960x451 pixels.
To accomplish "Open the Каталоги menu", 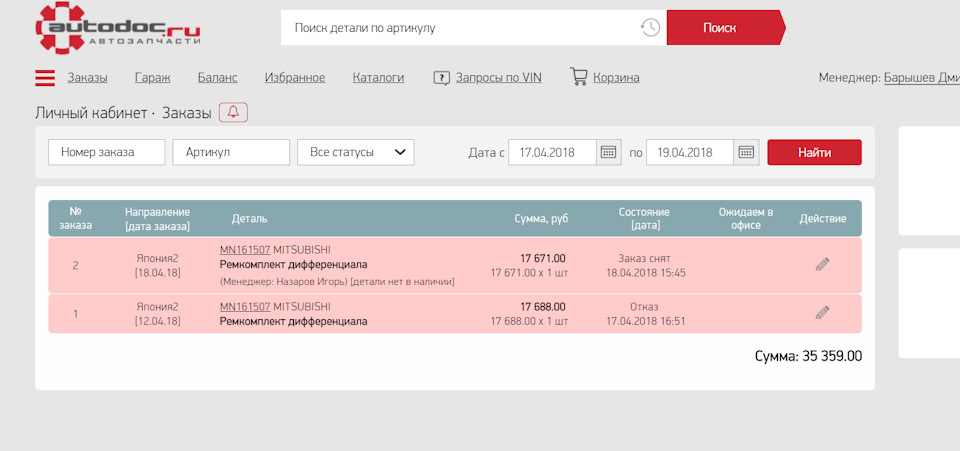I will [x=378, y=78].
